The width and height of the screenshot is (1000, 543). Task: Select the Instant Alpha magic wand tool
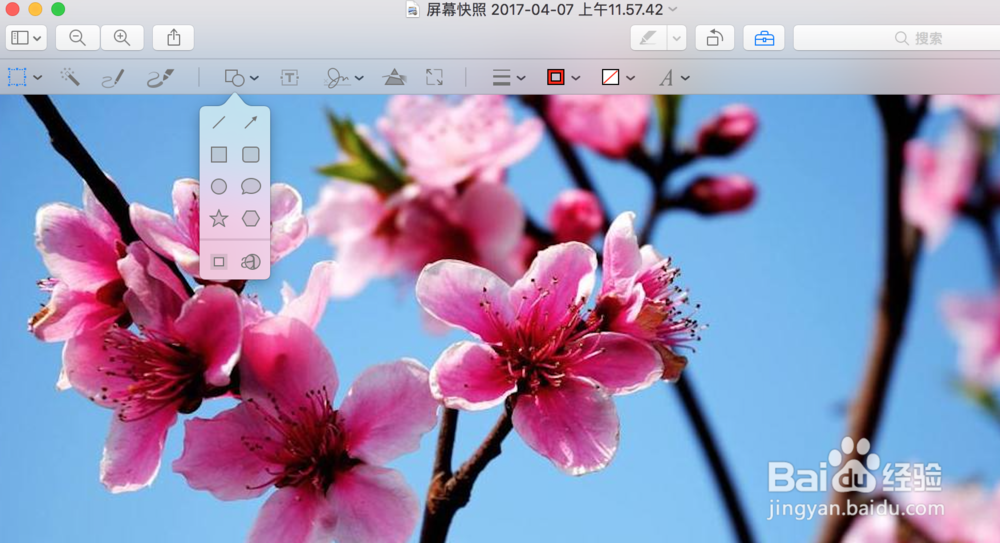tap(70, 77)
